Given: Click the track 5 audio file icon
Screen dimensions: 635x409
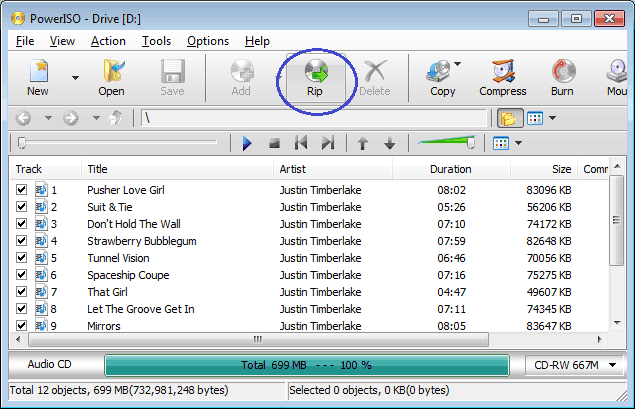Looking at the screenshot, I should pyautogui.click(x=41, y=258).
